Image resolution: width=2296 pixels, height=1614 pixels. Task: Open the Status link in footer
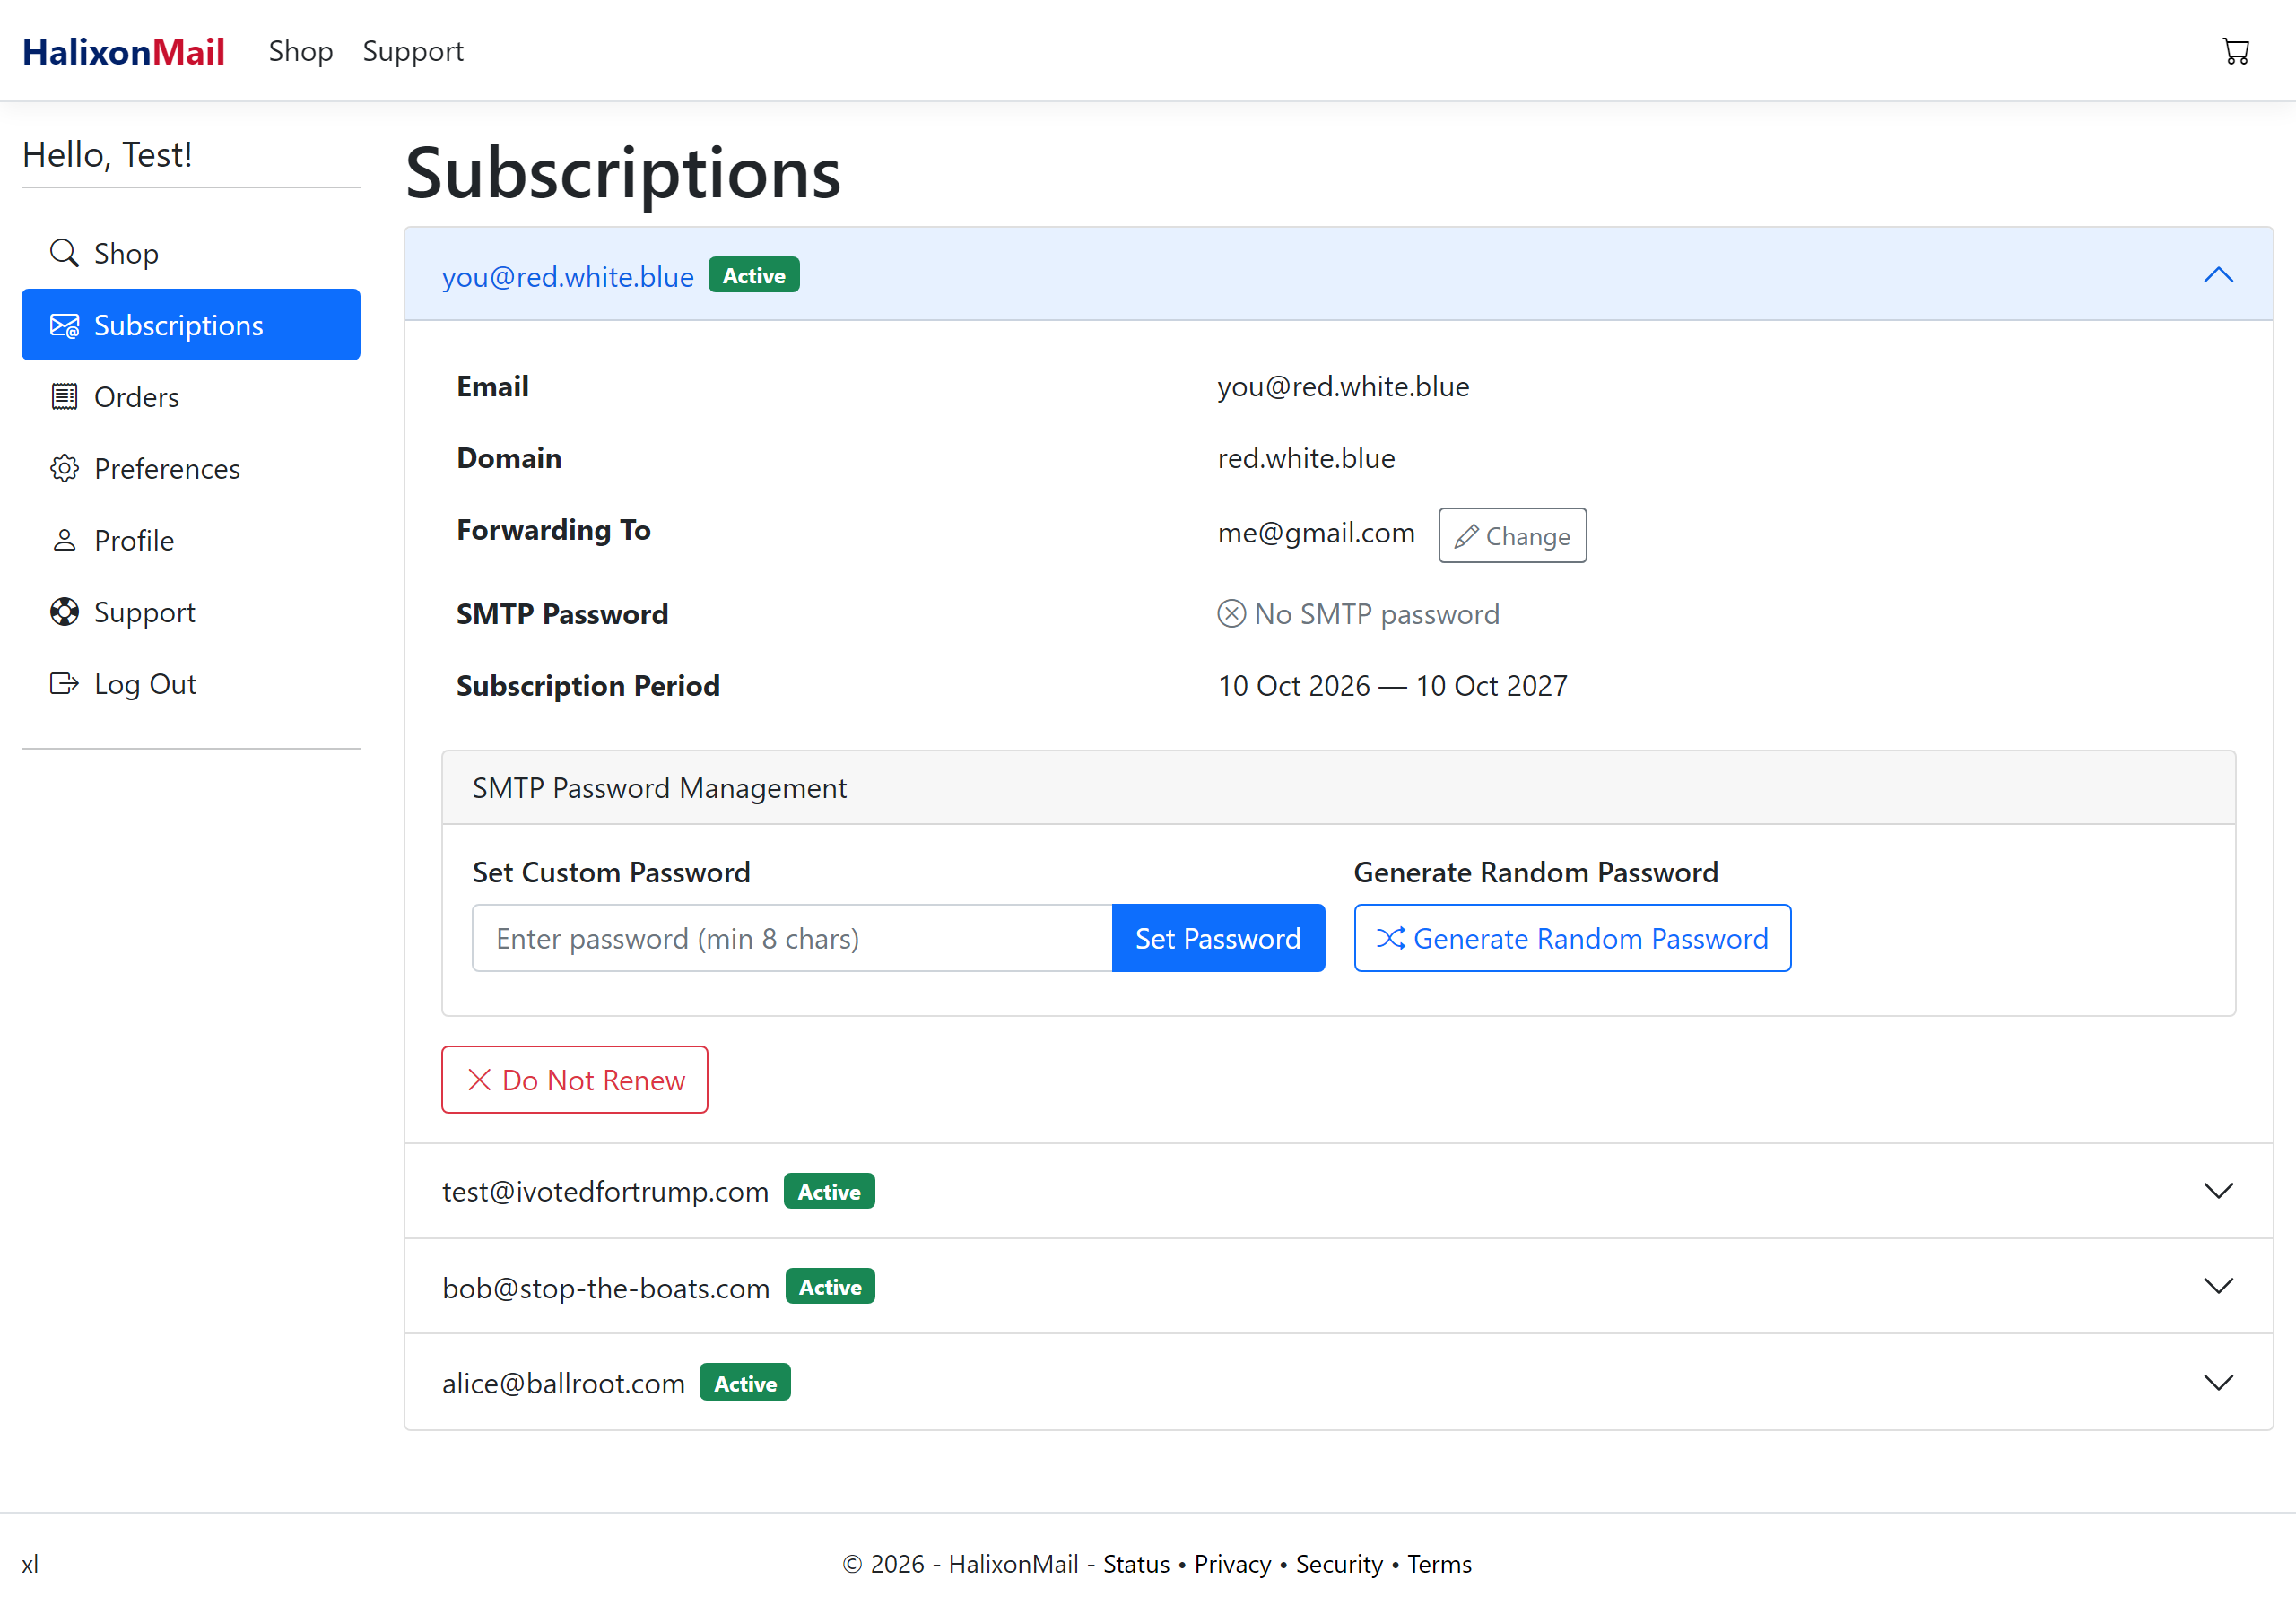pyautogui.click(x=1136, y=1564)
